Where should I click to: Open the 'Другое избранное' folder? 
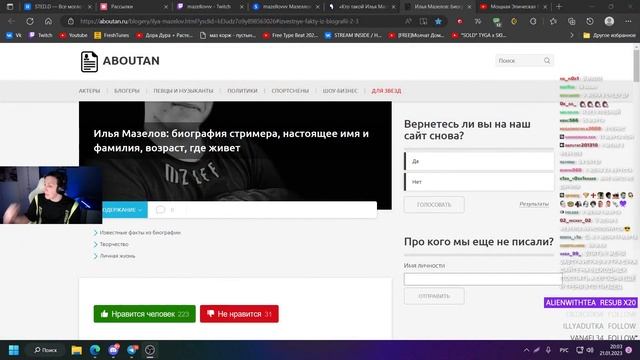(609, 36)
